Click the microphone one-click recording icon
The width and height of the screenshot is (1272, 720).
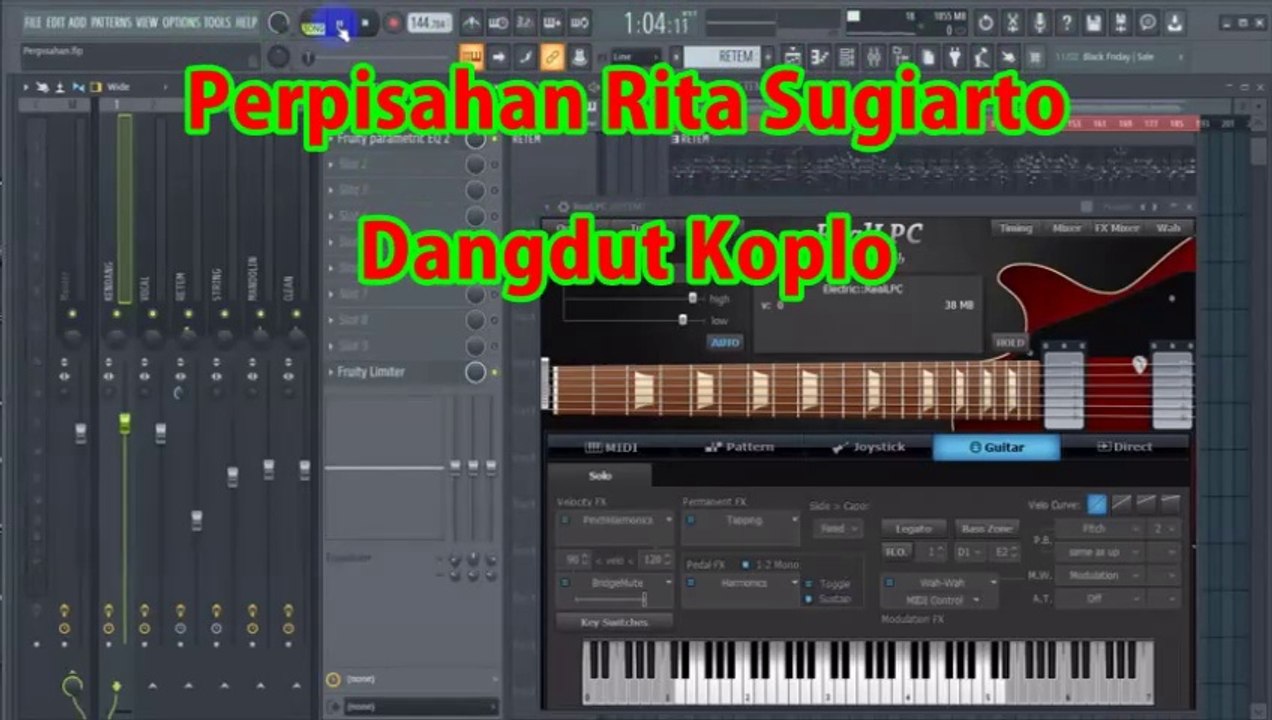[x=1041, y=22]
